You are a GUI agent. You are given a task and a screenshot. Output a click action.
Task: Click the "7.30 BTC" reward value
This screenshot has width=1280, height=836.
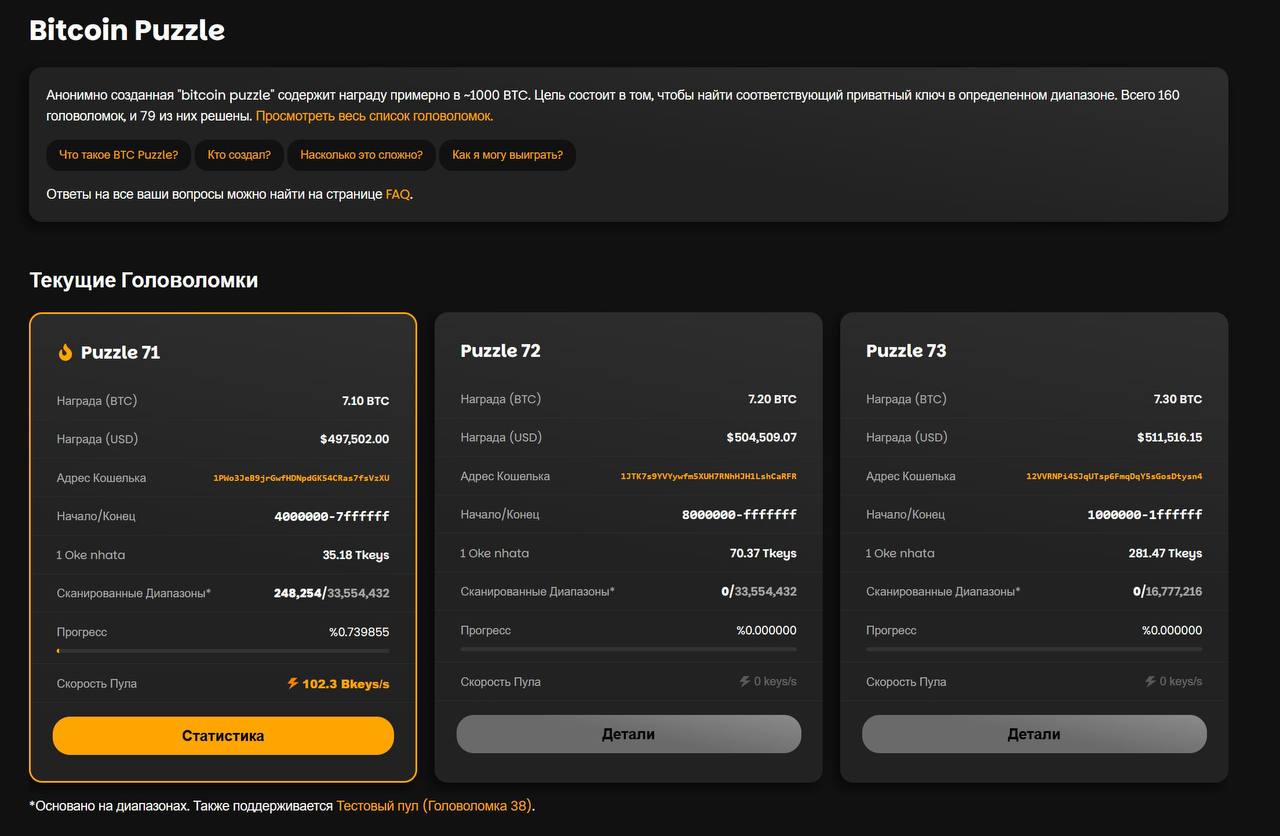click(1178, 399)
